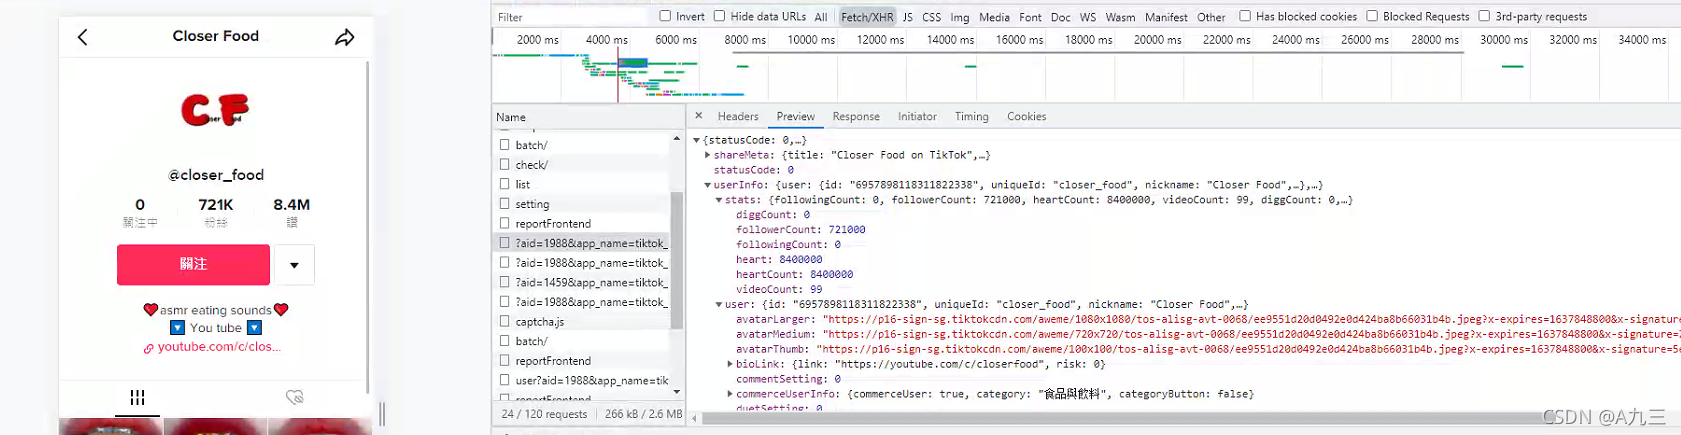Collapse the stats object
This screenshot has height=435, width=1681.
coord(719,200)
